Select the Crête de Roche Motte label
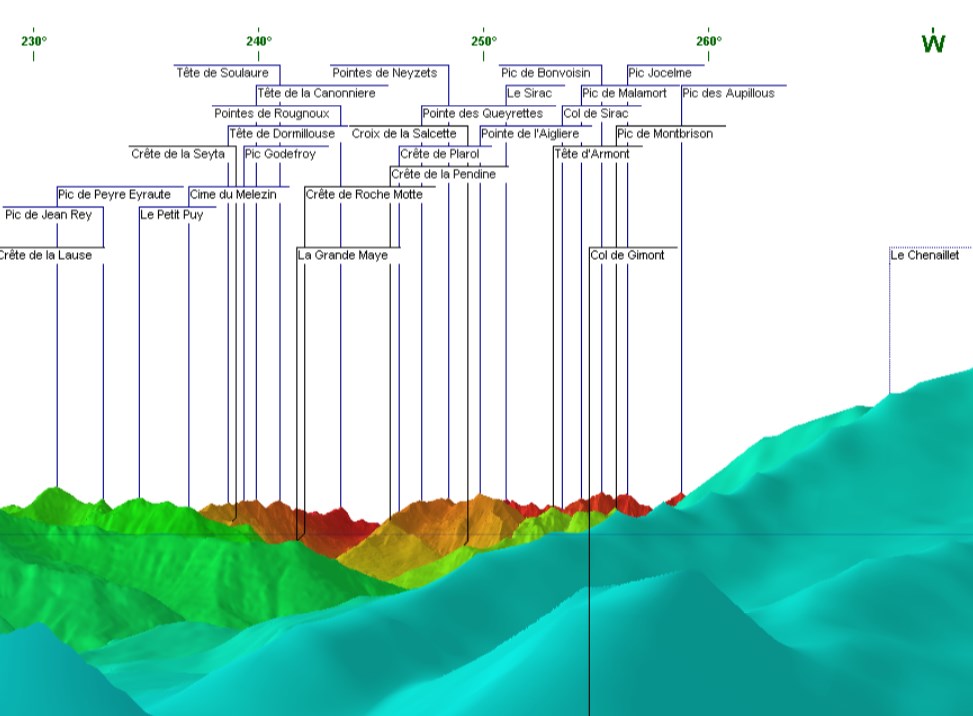This screenshot has width=973, height=716. click(364, 195)
